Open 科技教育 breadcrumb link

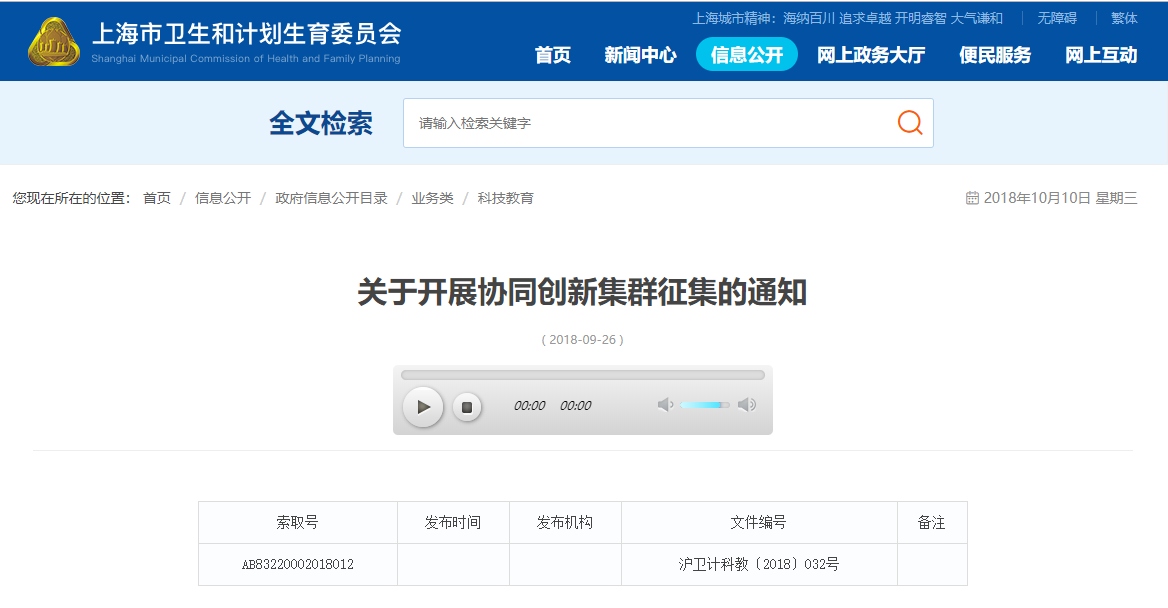(x=506, y=198)
